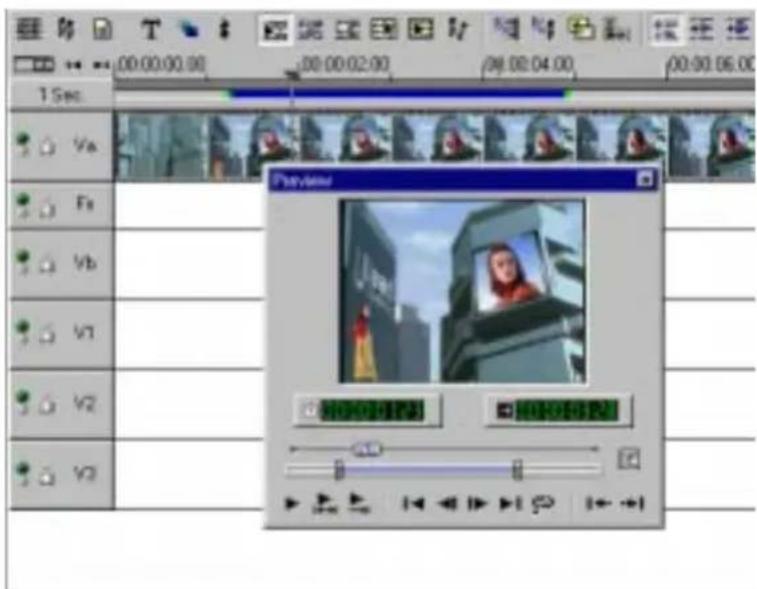Viewport: 757px width, 589px height.
Task: Lock track V3 with its padlock icon
Action: [47, 476]
